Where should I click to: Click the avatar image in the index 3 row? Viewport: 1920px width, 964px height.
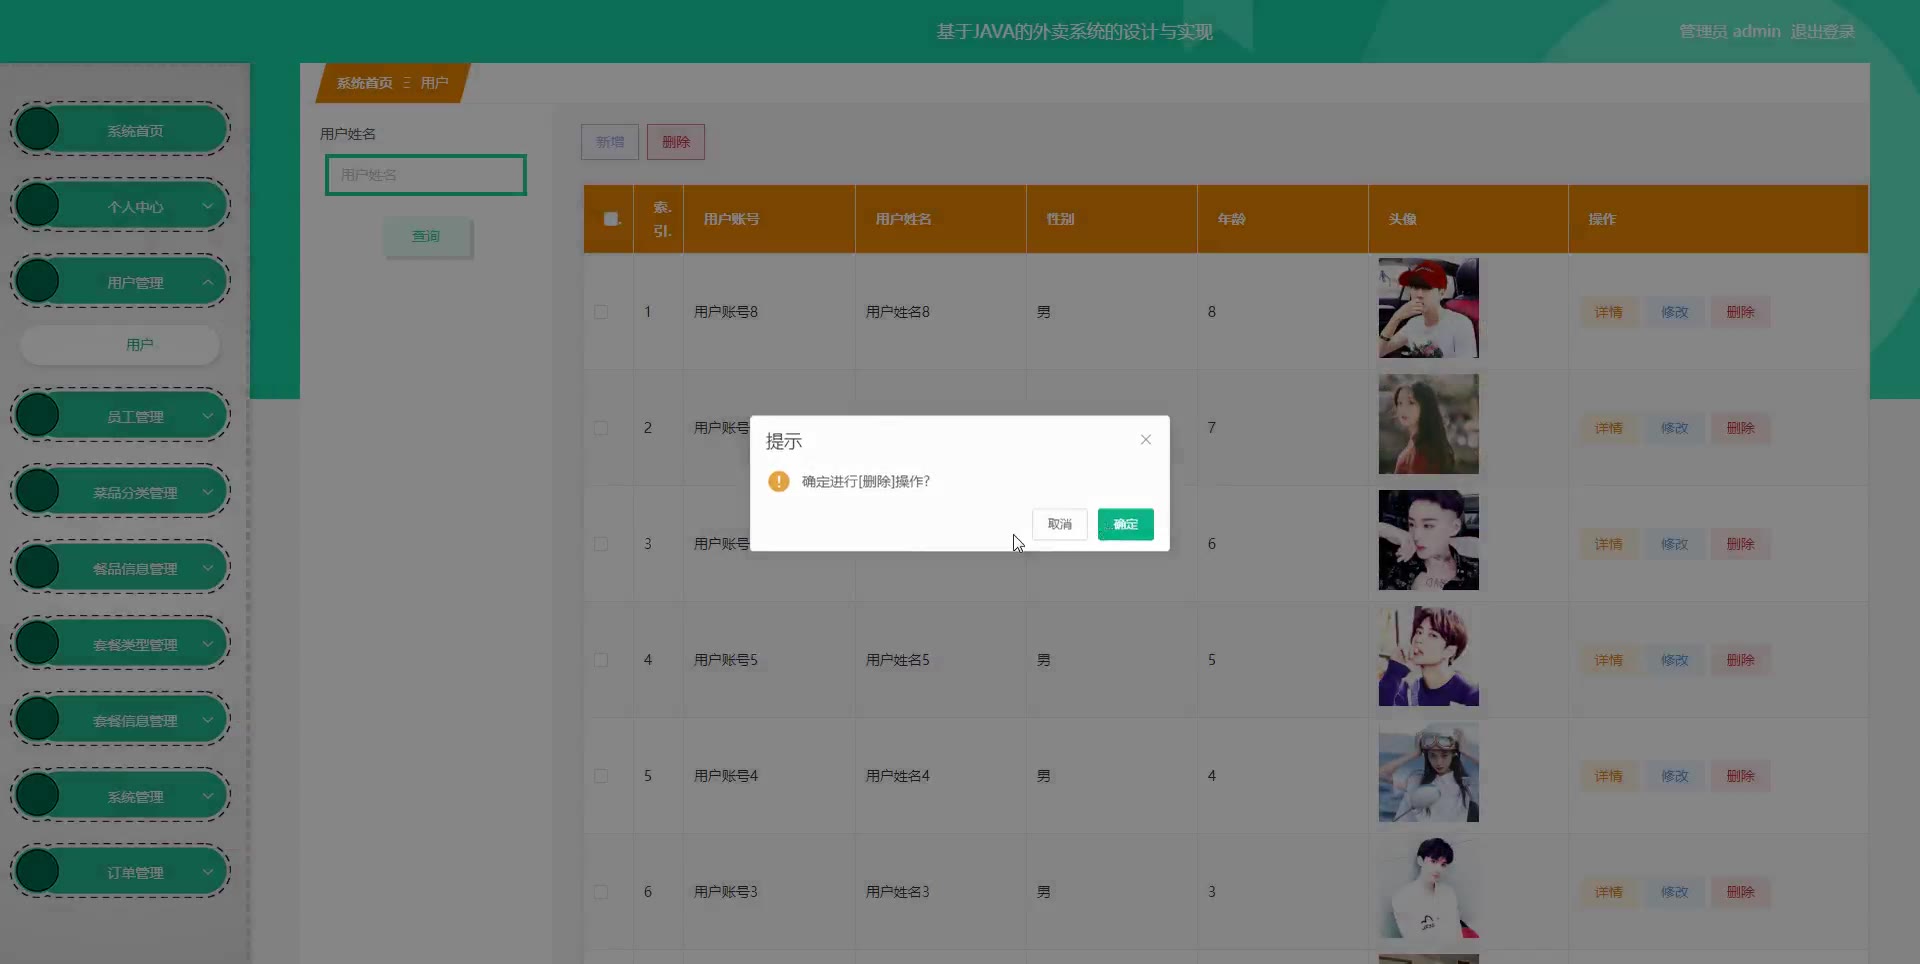click(x=1429, y=540)
